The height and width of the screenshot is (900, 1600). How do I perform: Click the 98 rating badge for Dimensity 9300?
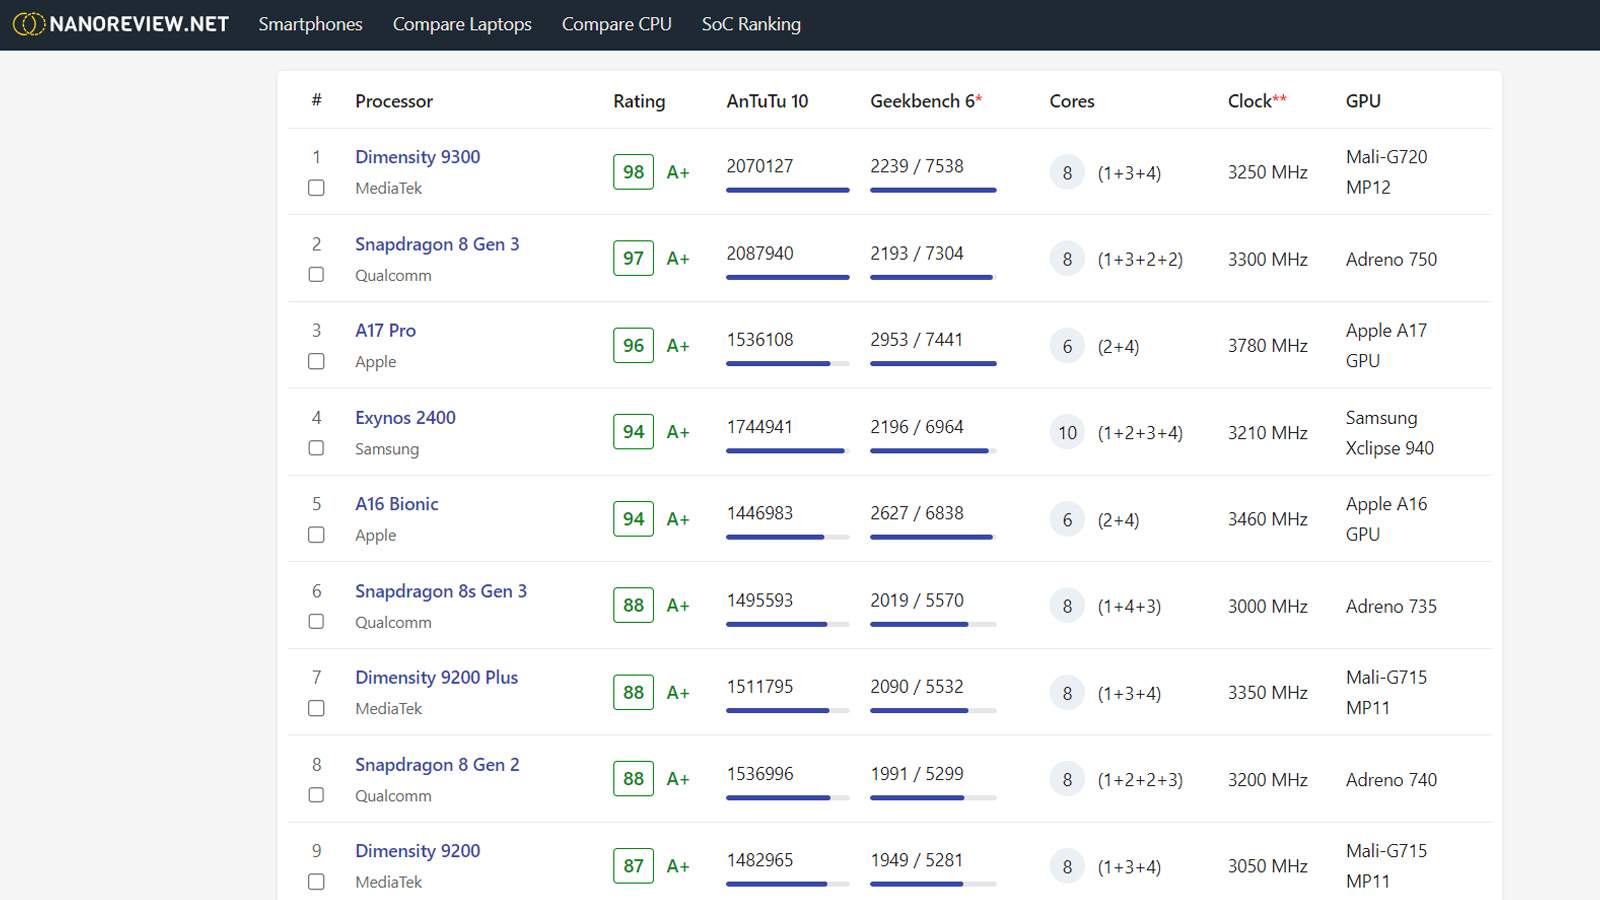[x=633, y=172]
